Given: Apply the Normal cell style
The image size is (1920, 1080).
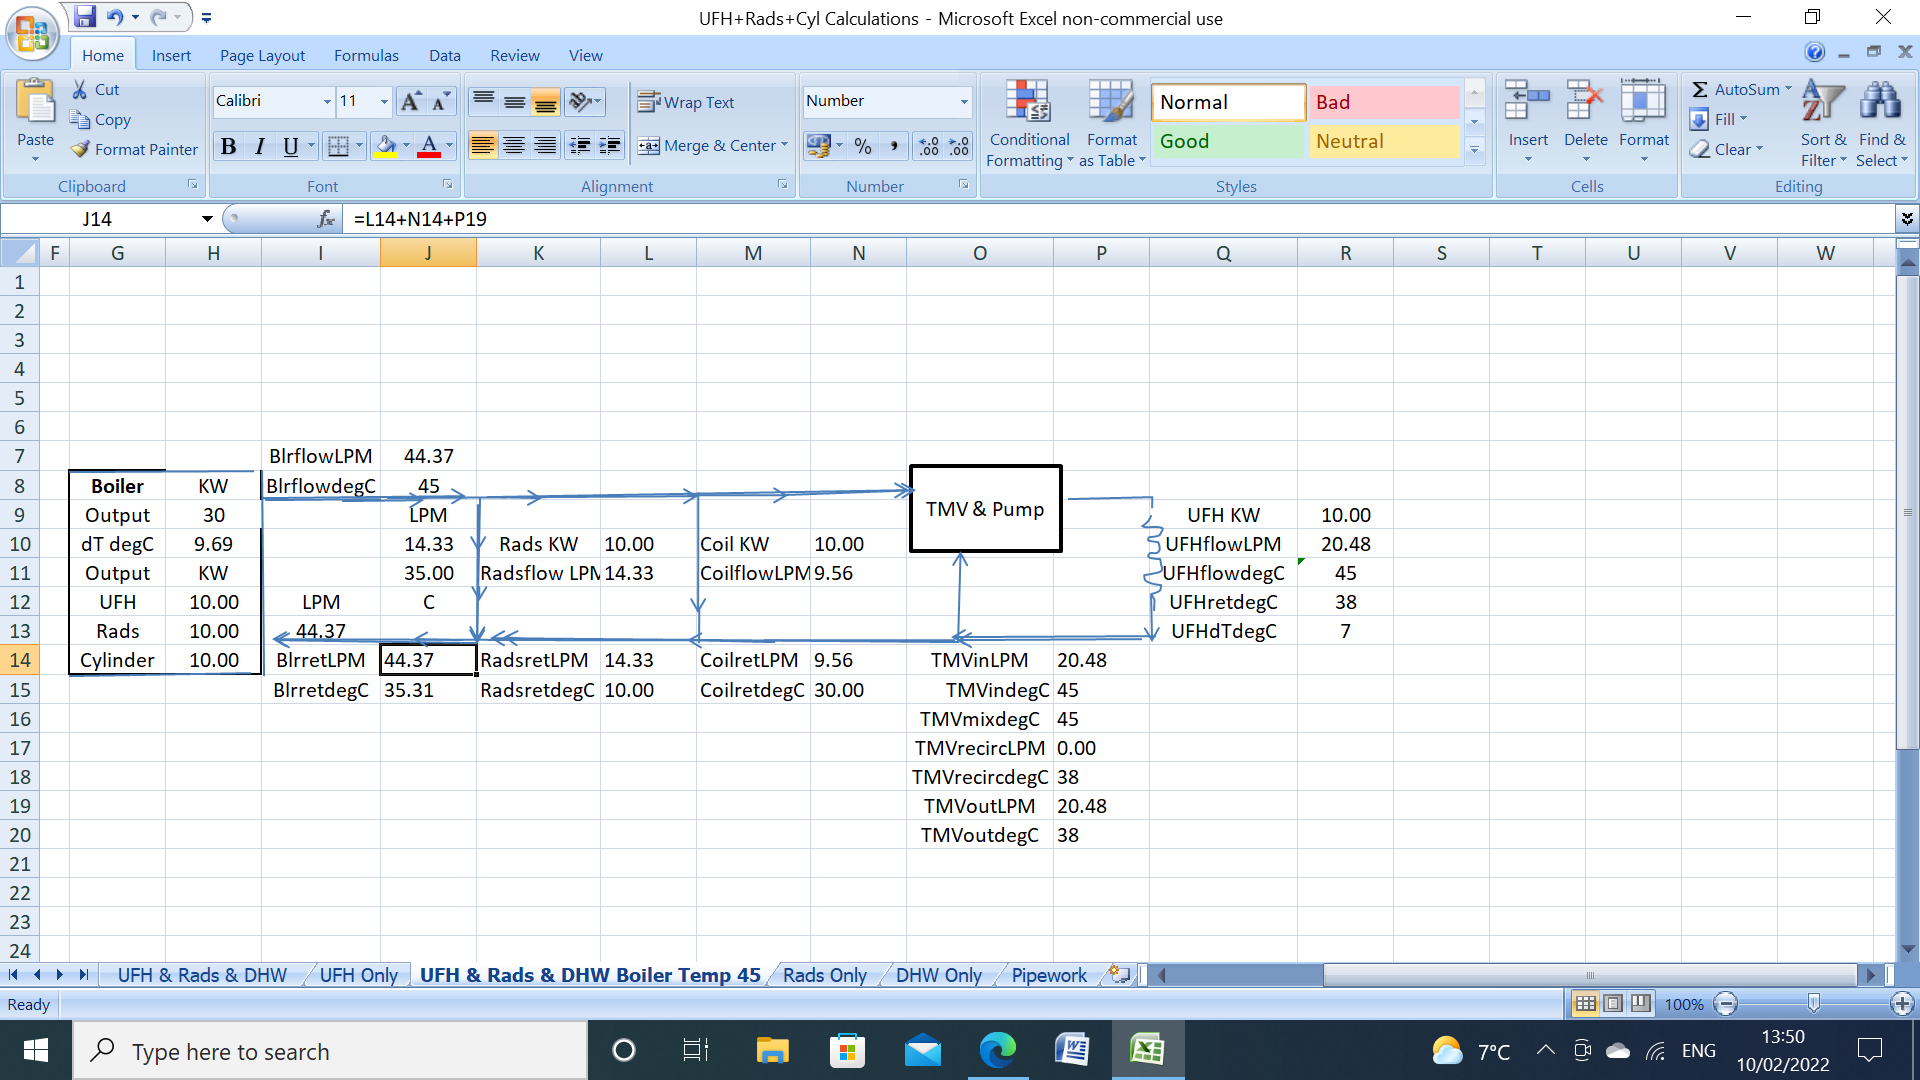Looking at the screenshot, I should [1229, 102].
